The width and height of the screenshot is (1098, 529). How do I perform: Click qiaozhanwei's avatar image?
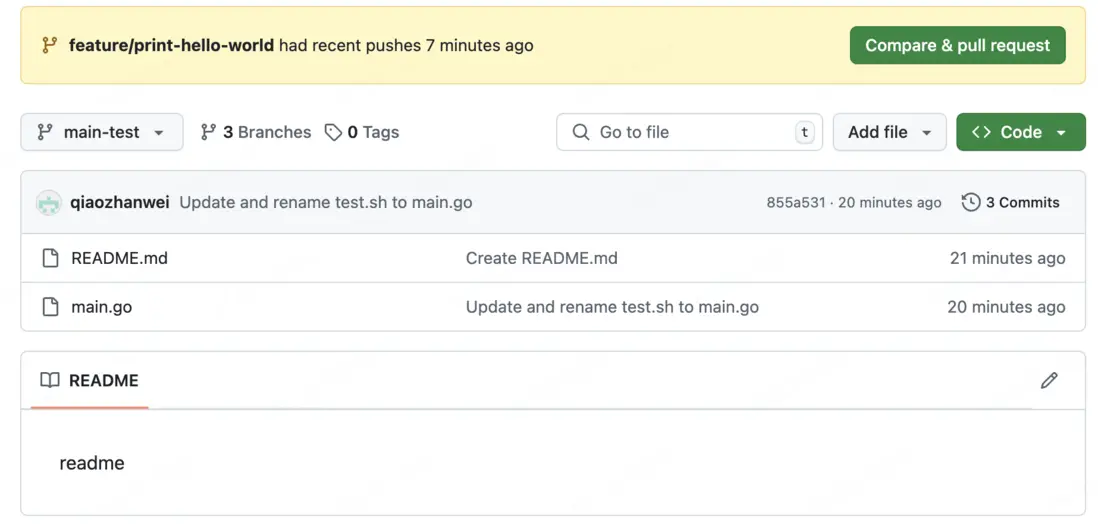pos(49,203)
